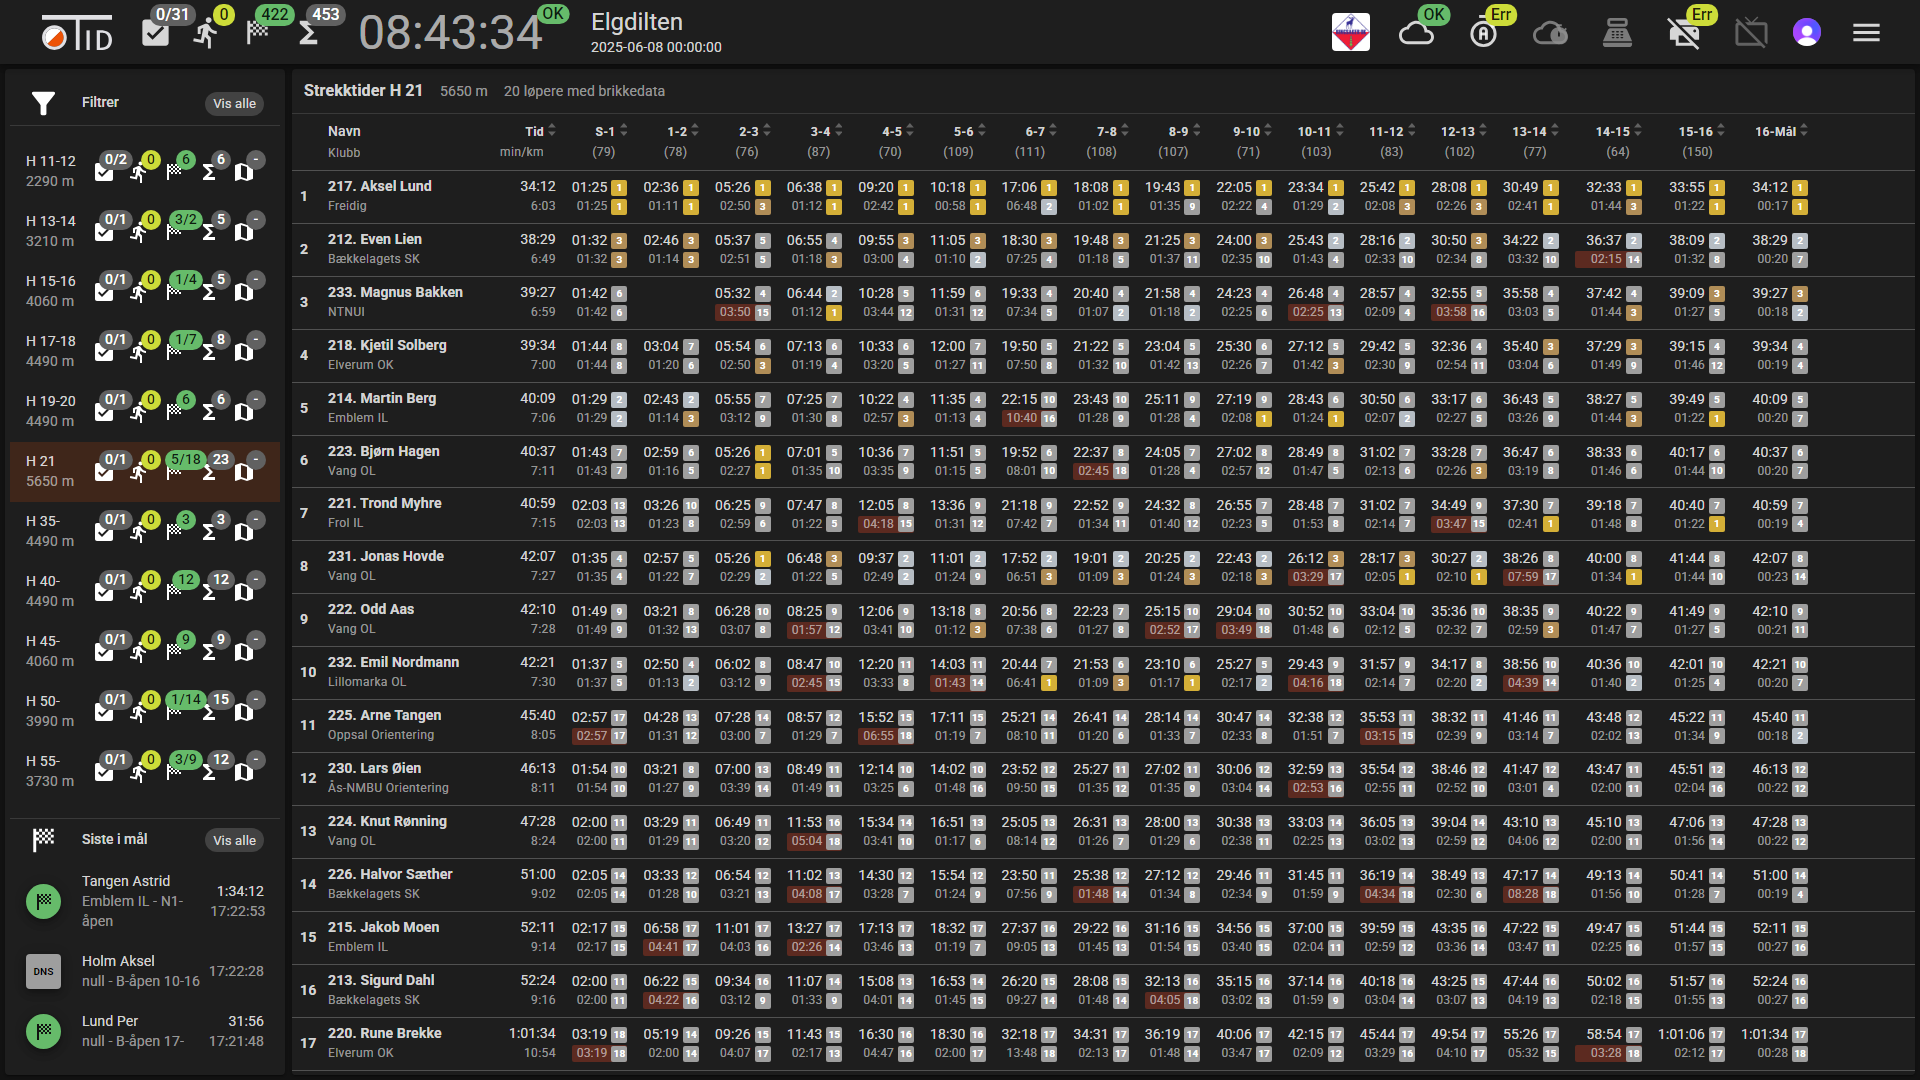This screenshot has width=1920, height=1080.
Task: Click the cloud timer icon
Action: click(1550, 33)
